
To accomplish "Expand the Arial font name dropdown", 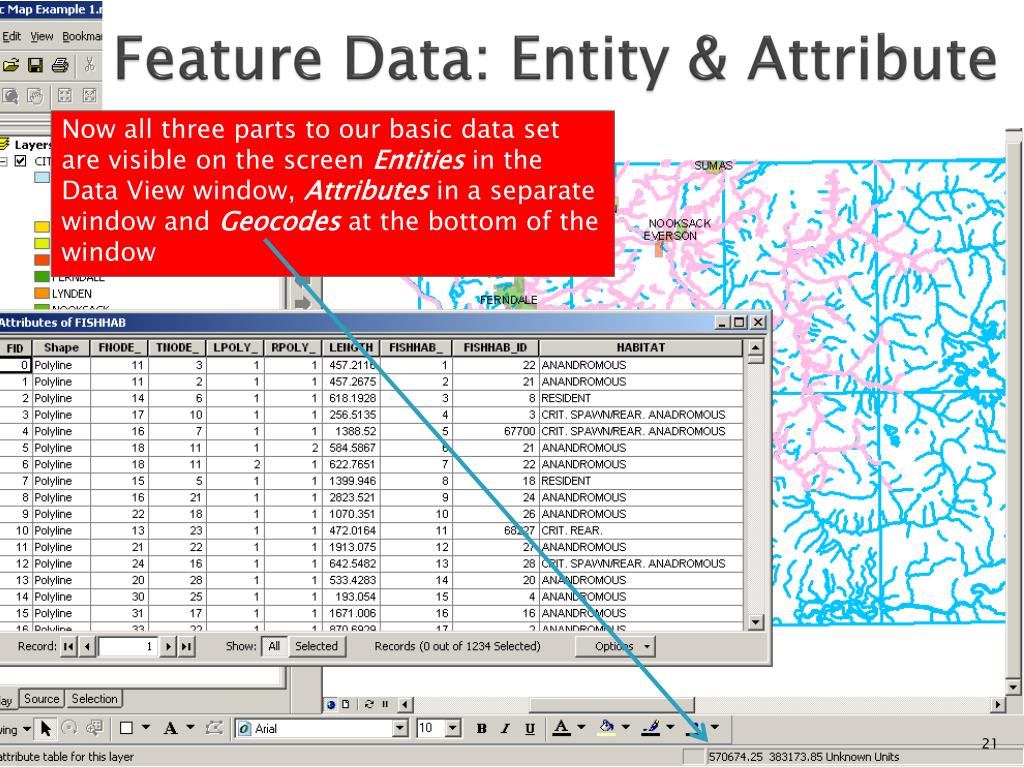I will click(400, 728).
